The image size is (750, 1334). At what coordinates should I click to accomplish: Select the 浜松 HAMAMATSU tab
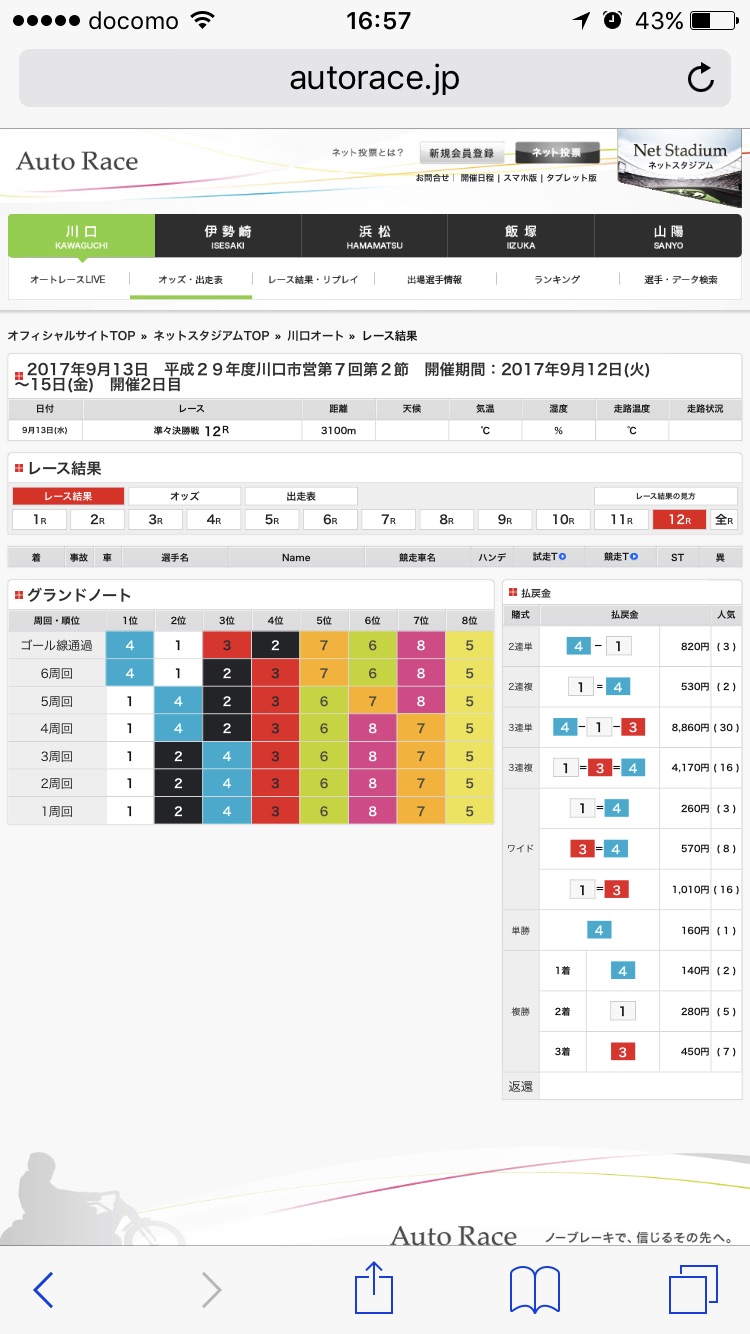(x=375, y=236)
